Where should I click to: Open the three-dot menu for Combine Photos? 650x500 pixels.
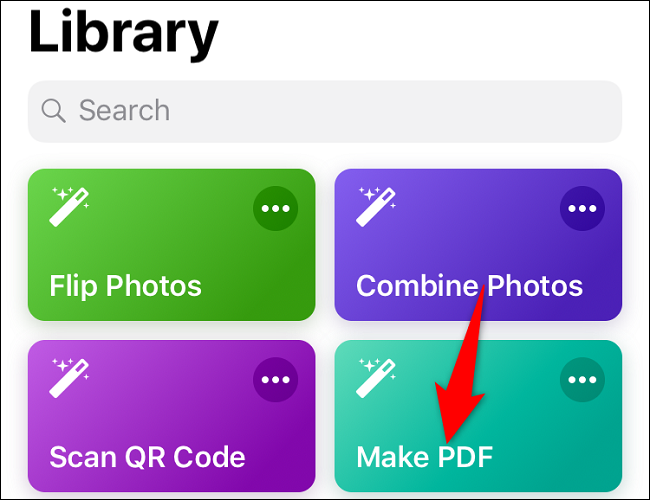pyautogui.click(x=582, y=209)
